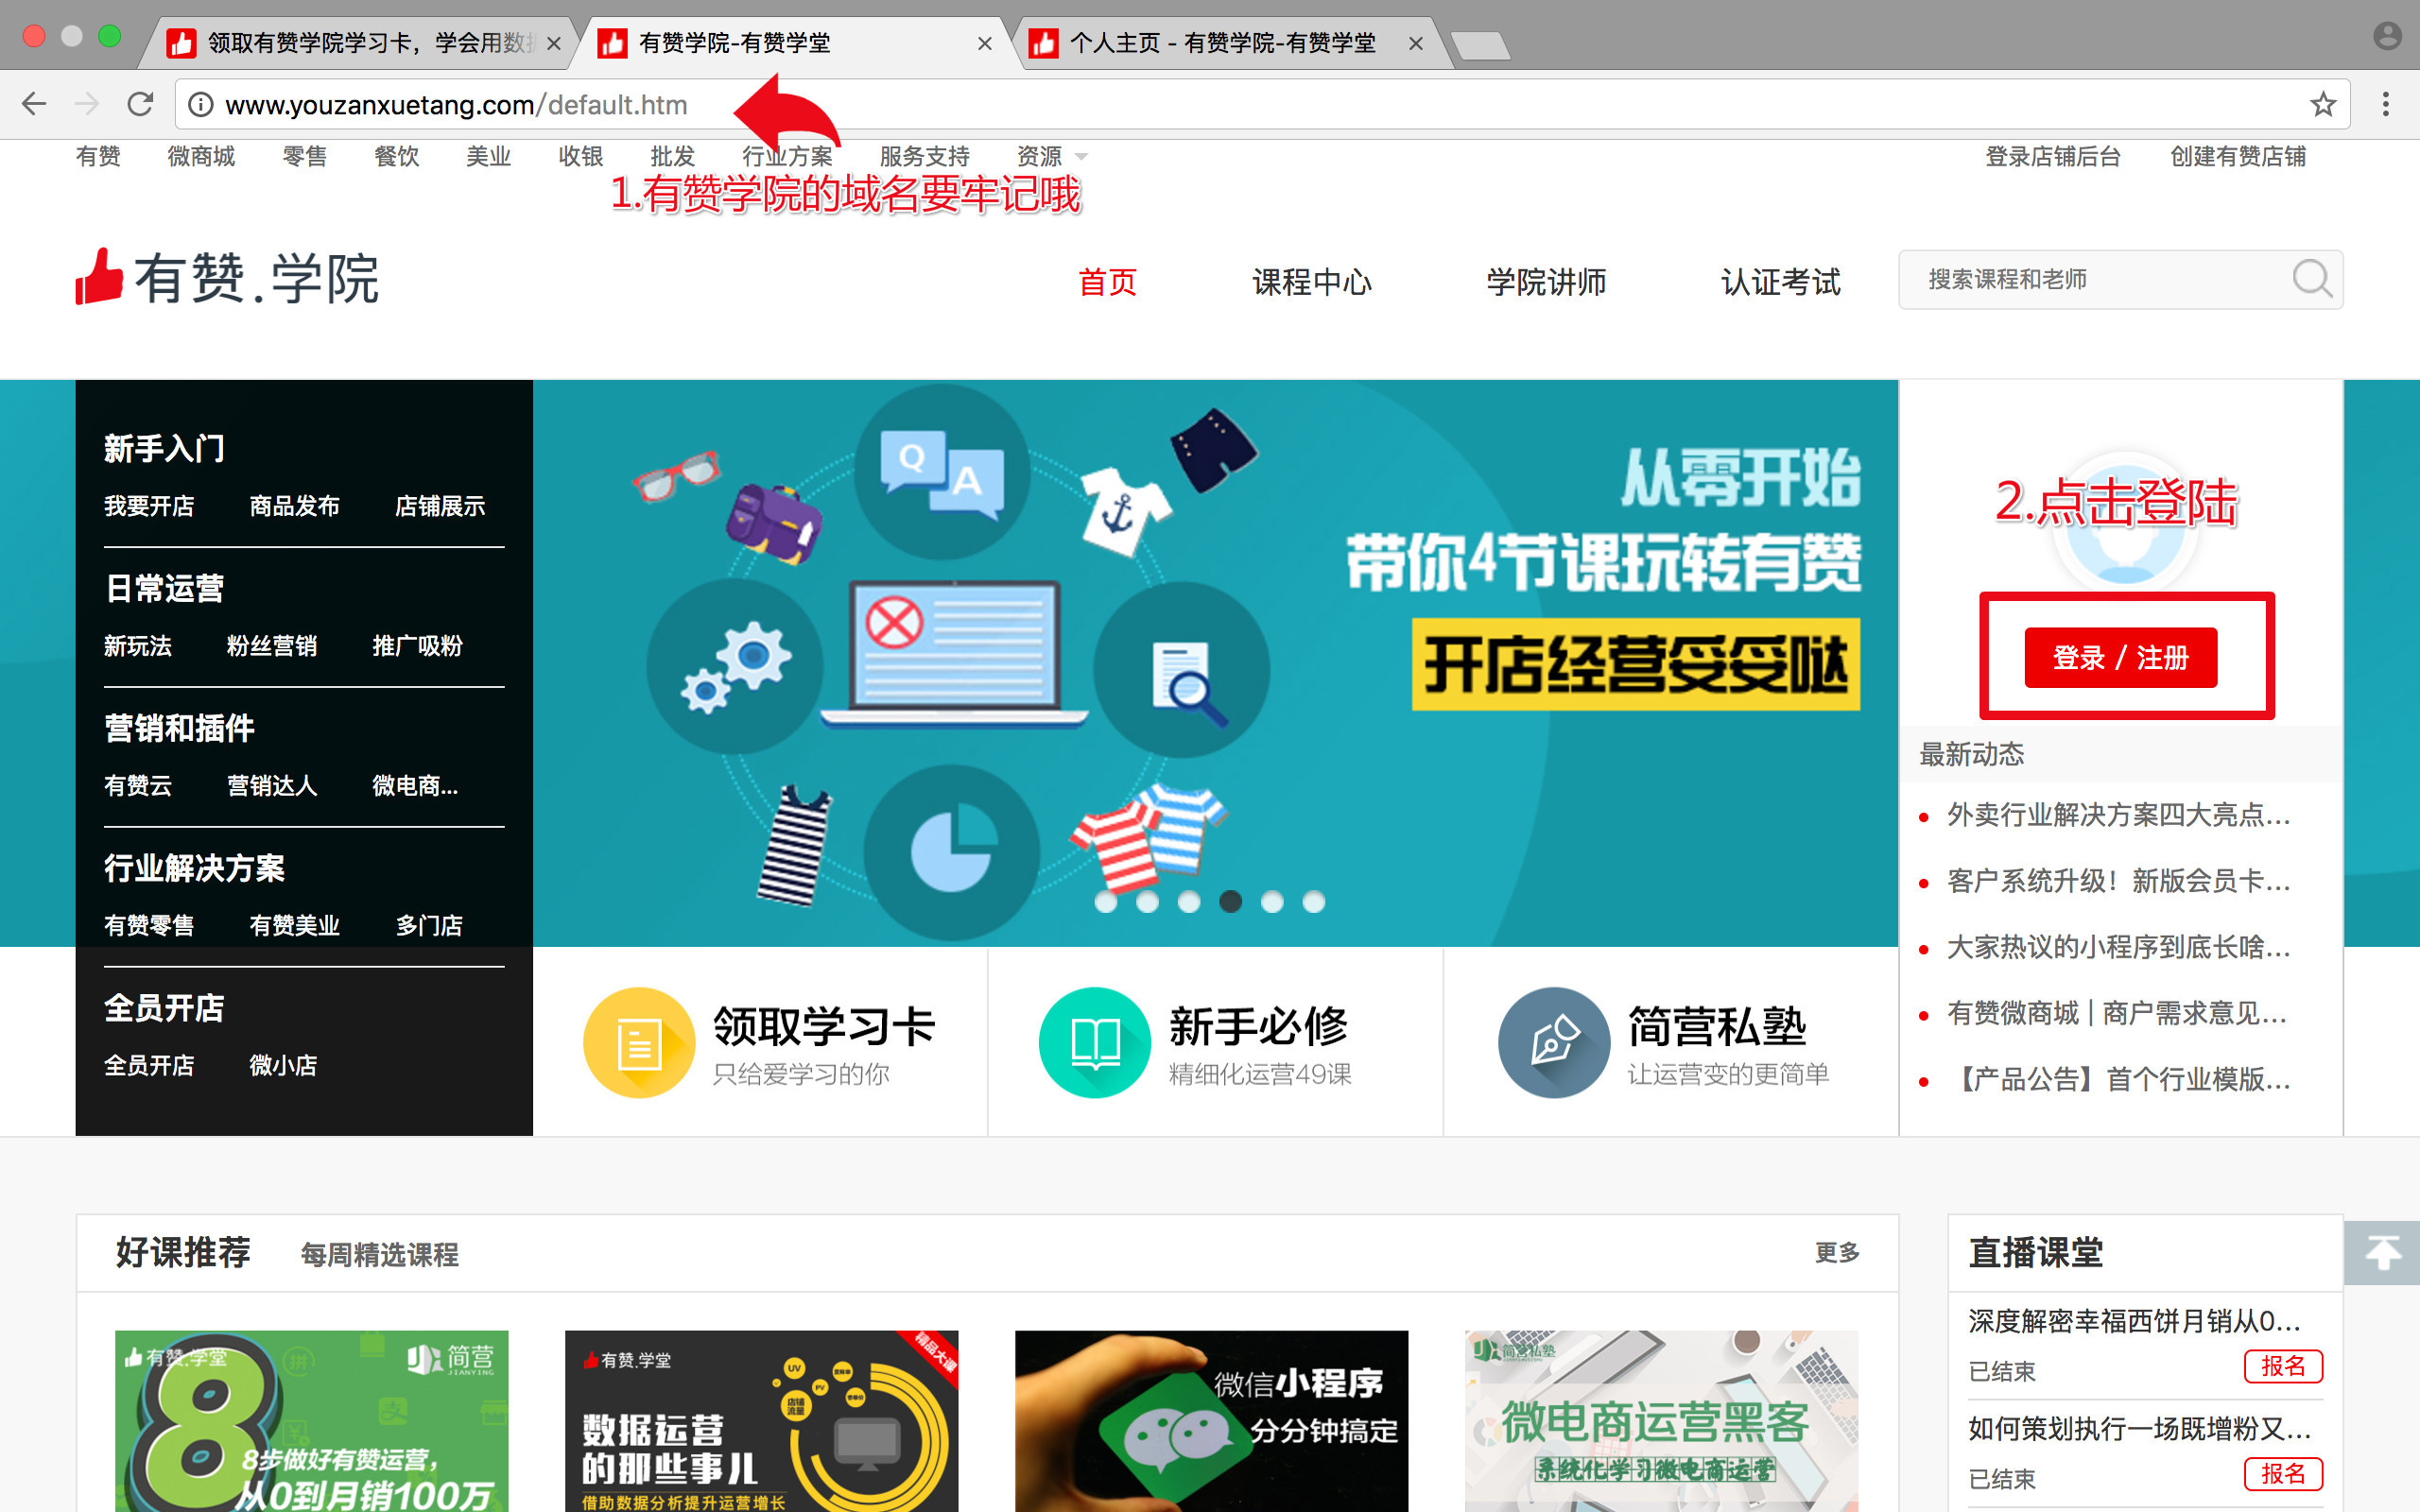This screenshot has height=1512, width=2420.
Task: Open the 数据运营的那些事儿 course thumbnail
Action: pos(761,1420)
